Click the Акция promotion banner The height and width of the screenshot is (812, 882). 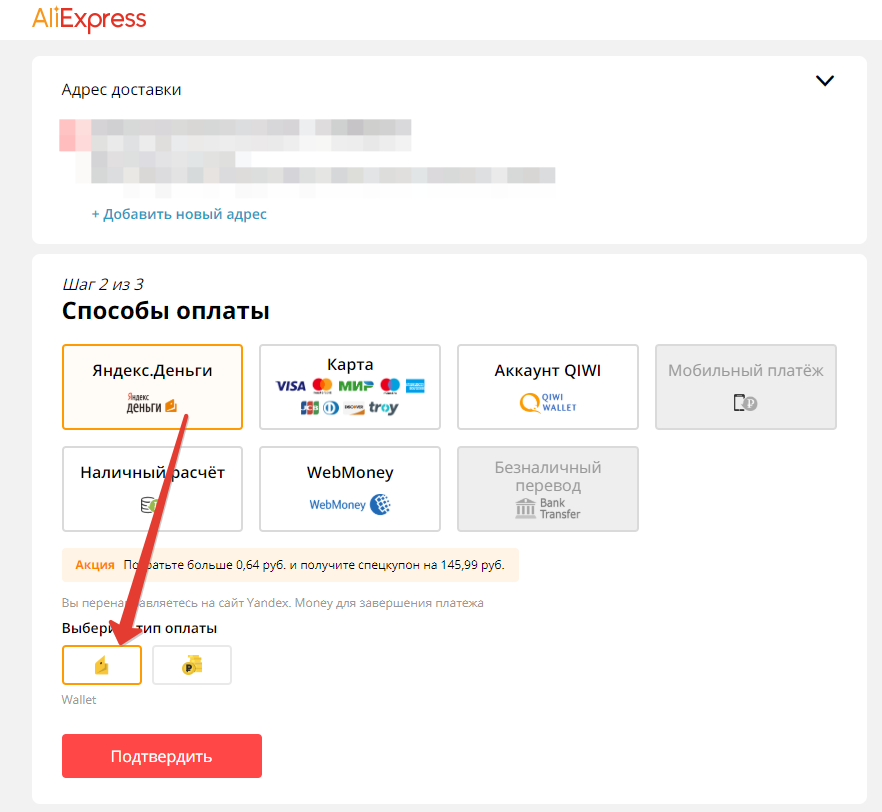(x=290, y=565)
